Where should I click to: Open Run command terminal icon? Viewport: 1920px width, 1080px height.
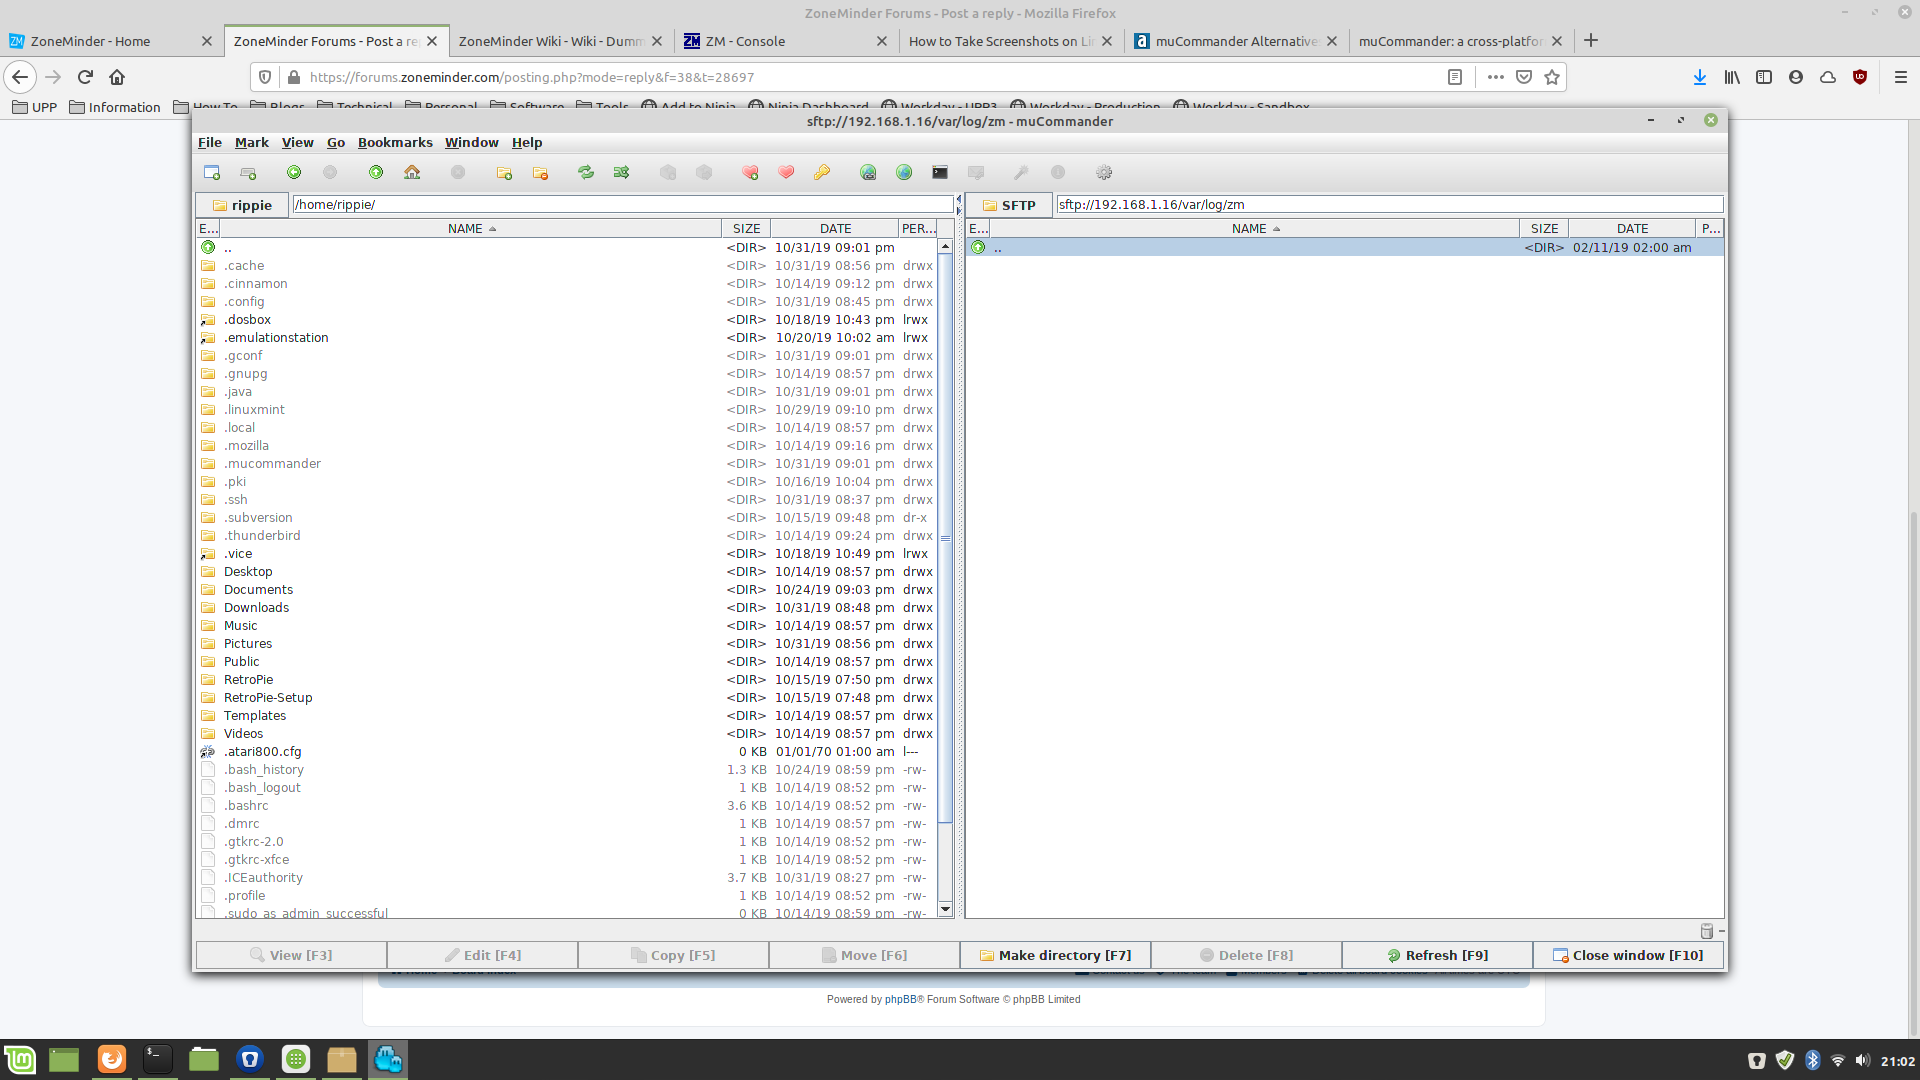940,172
